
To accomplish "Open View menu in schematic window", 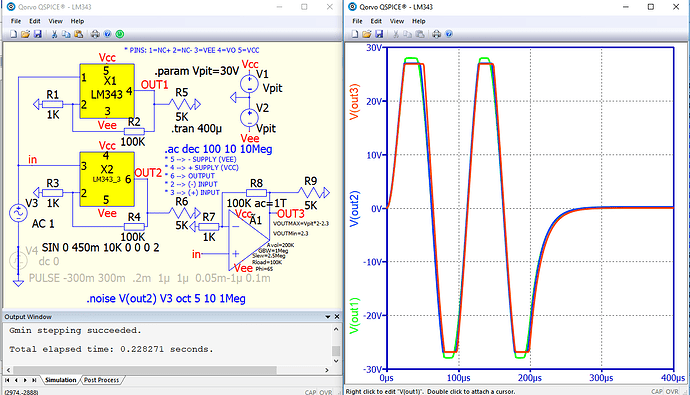I will pyautogui.click(x=55, y=21).
